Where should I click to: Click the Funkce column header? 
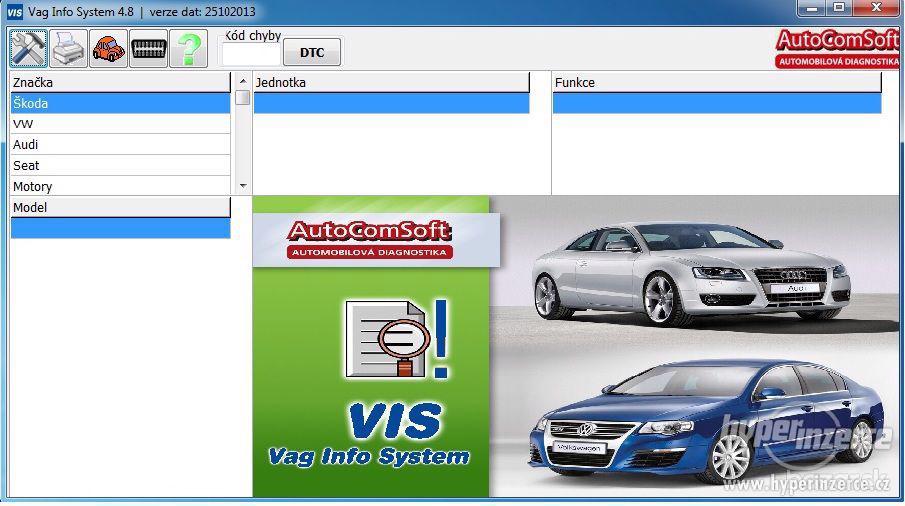click(x=717, y=83)
